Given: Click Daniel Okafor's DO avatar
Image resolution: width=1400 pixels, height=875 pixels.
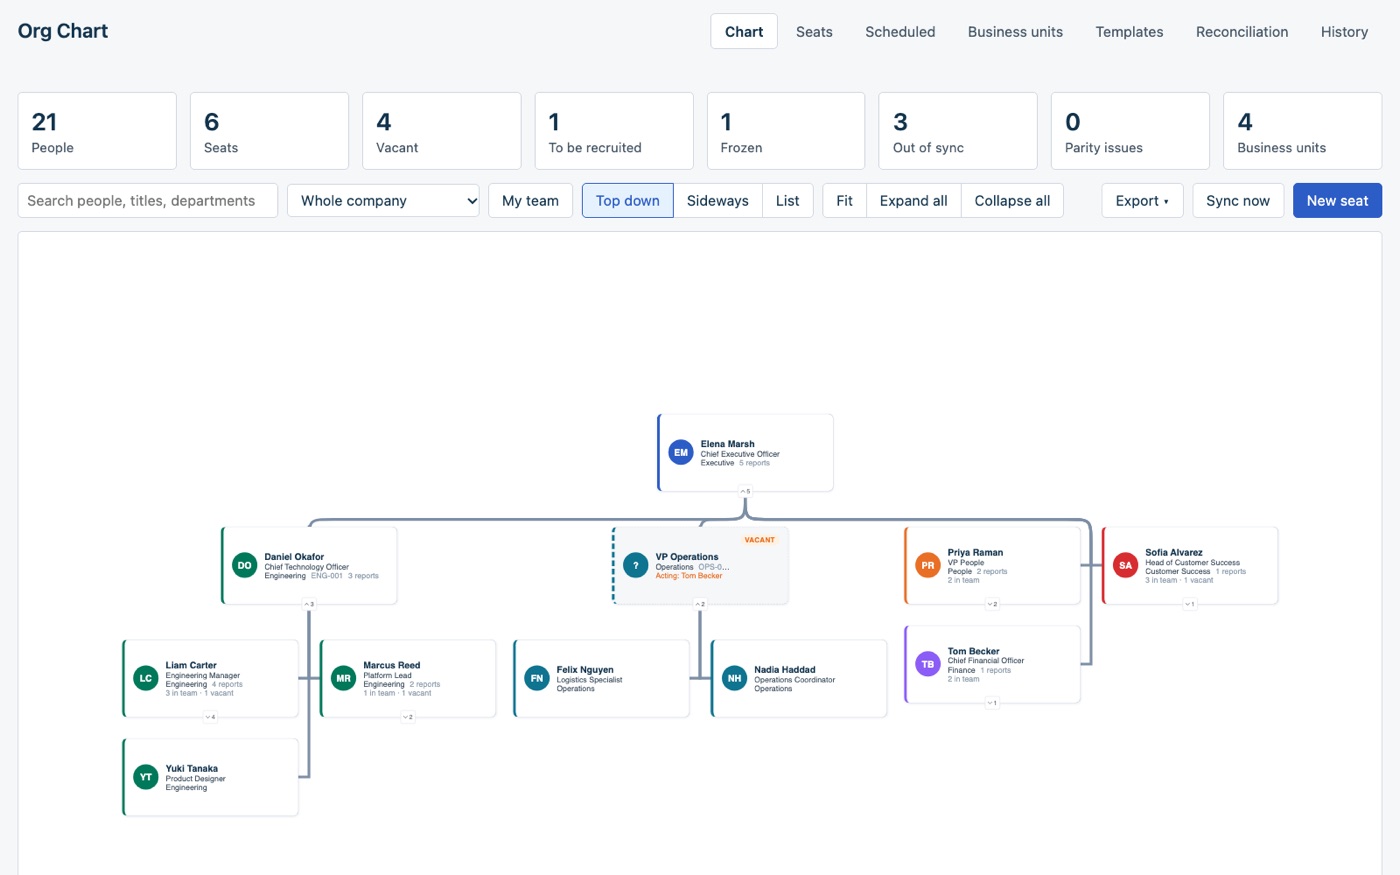Looking at the screenshot, I should (x=244, y=565).
